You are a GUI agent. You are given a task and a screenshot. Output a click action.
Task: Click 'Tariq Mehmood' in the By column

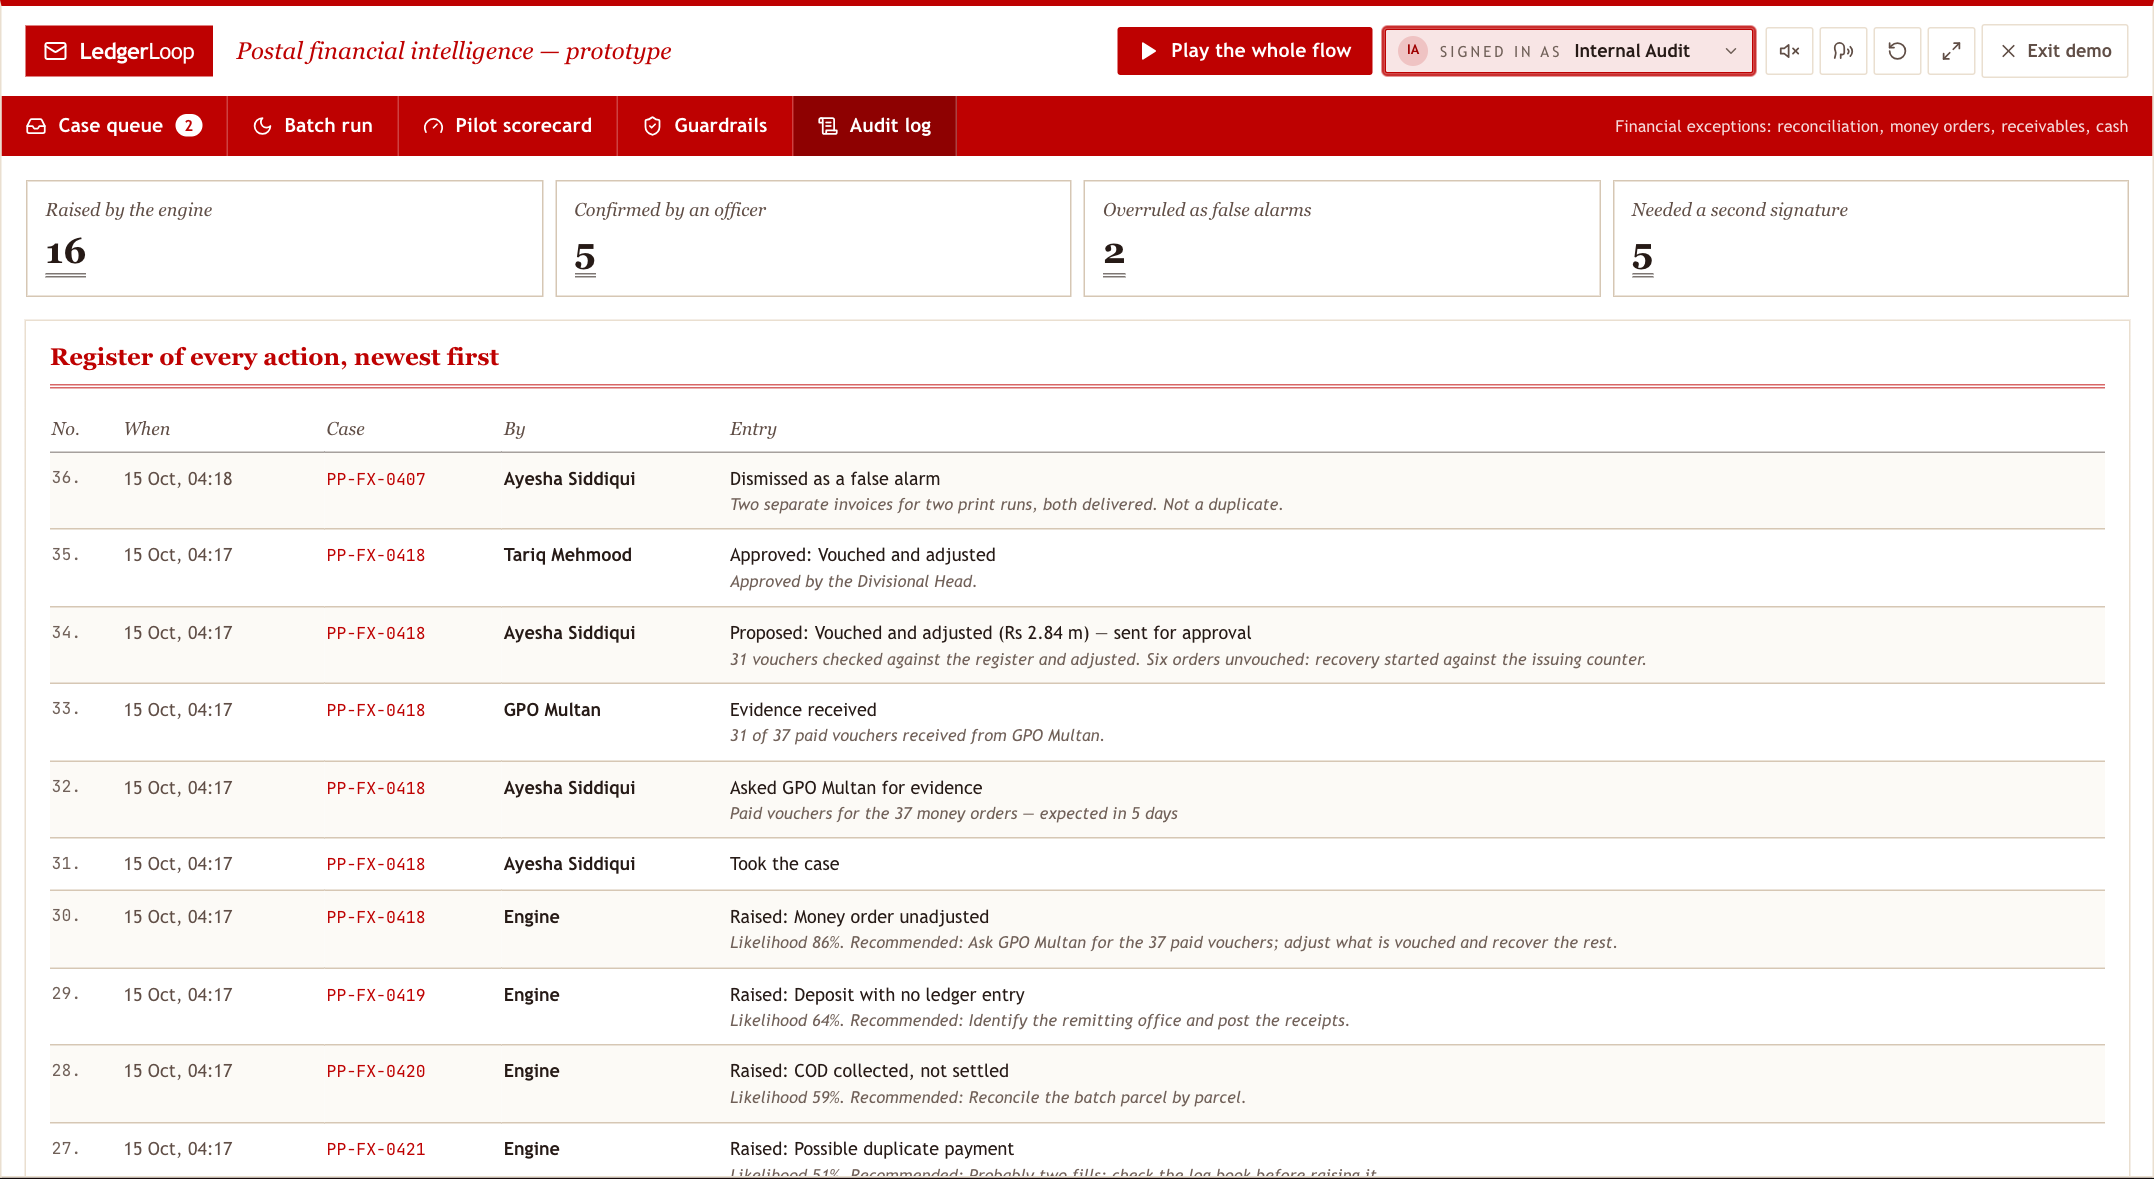tap(568, 555)
